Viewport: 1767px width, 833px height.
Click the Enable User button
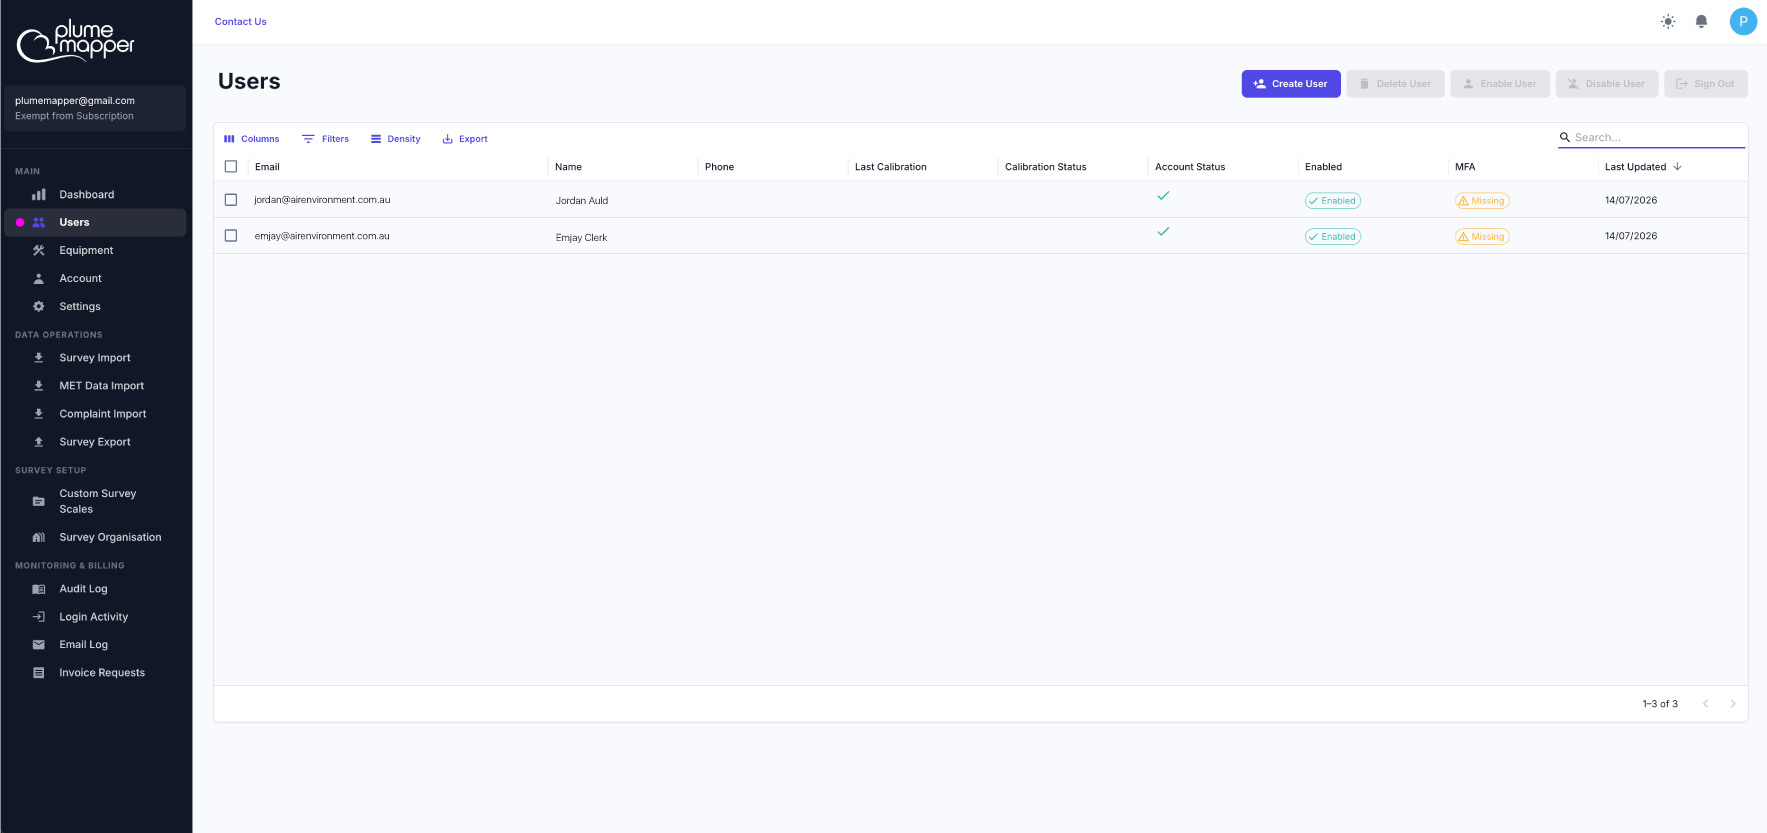coord(1500,84)
